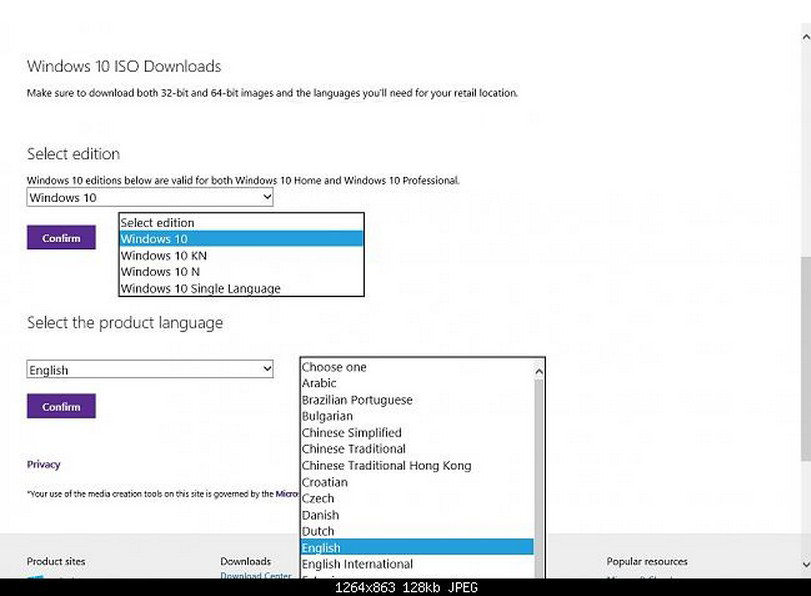This screenshot has height=596, width=811.
Task: Open the Windows 10 edition dropdown
Action: click(149, 197)
